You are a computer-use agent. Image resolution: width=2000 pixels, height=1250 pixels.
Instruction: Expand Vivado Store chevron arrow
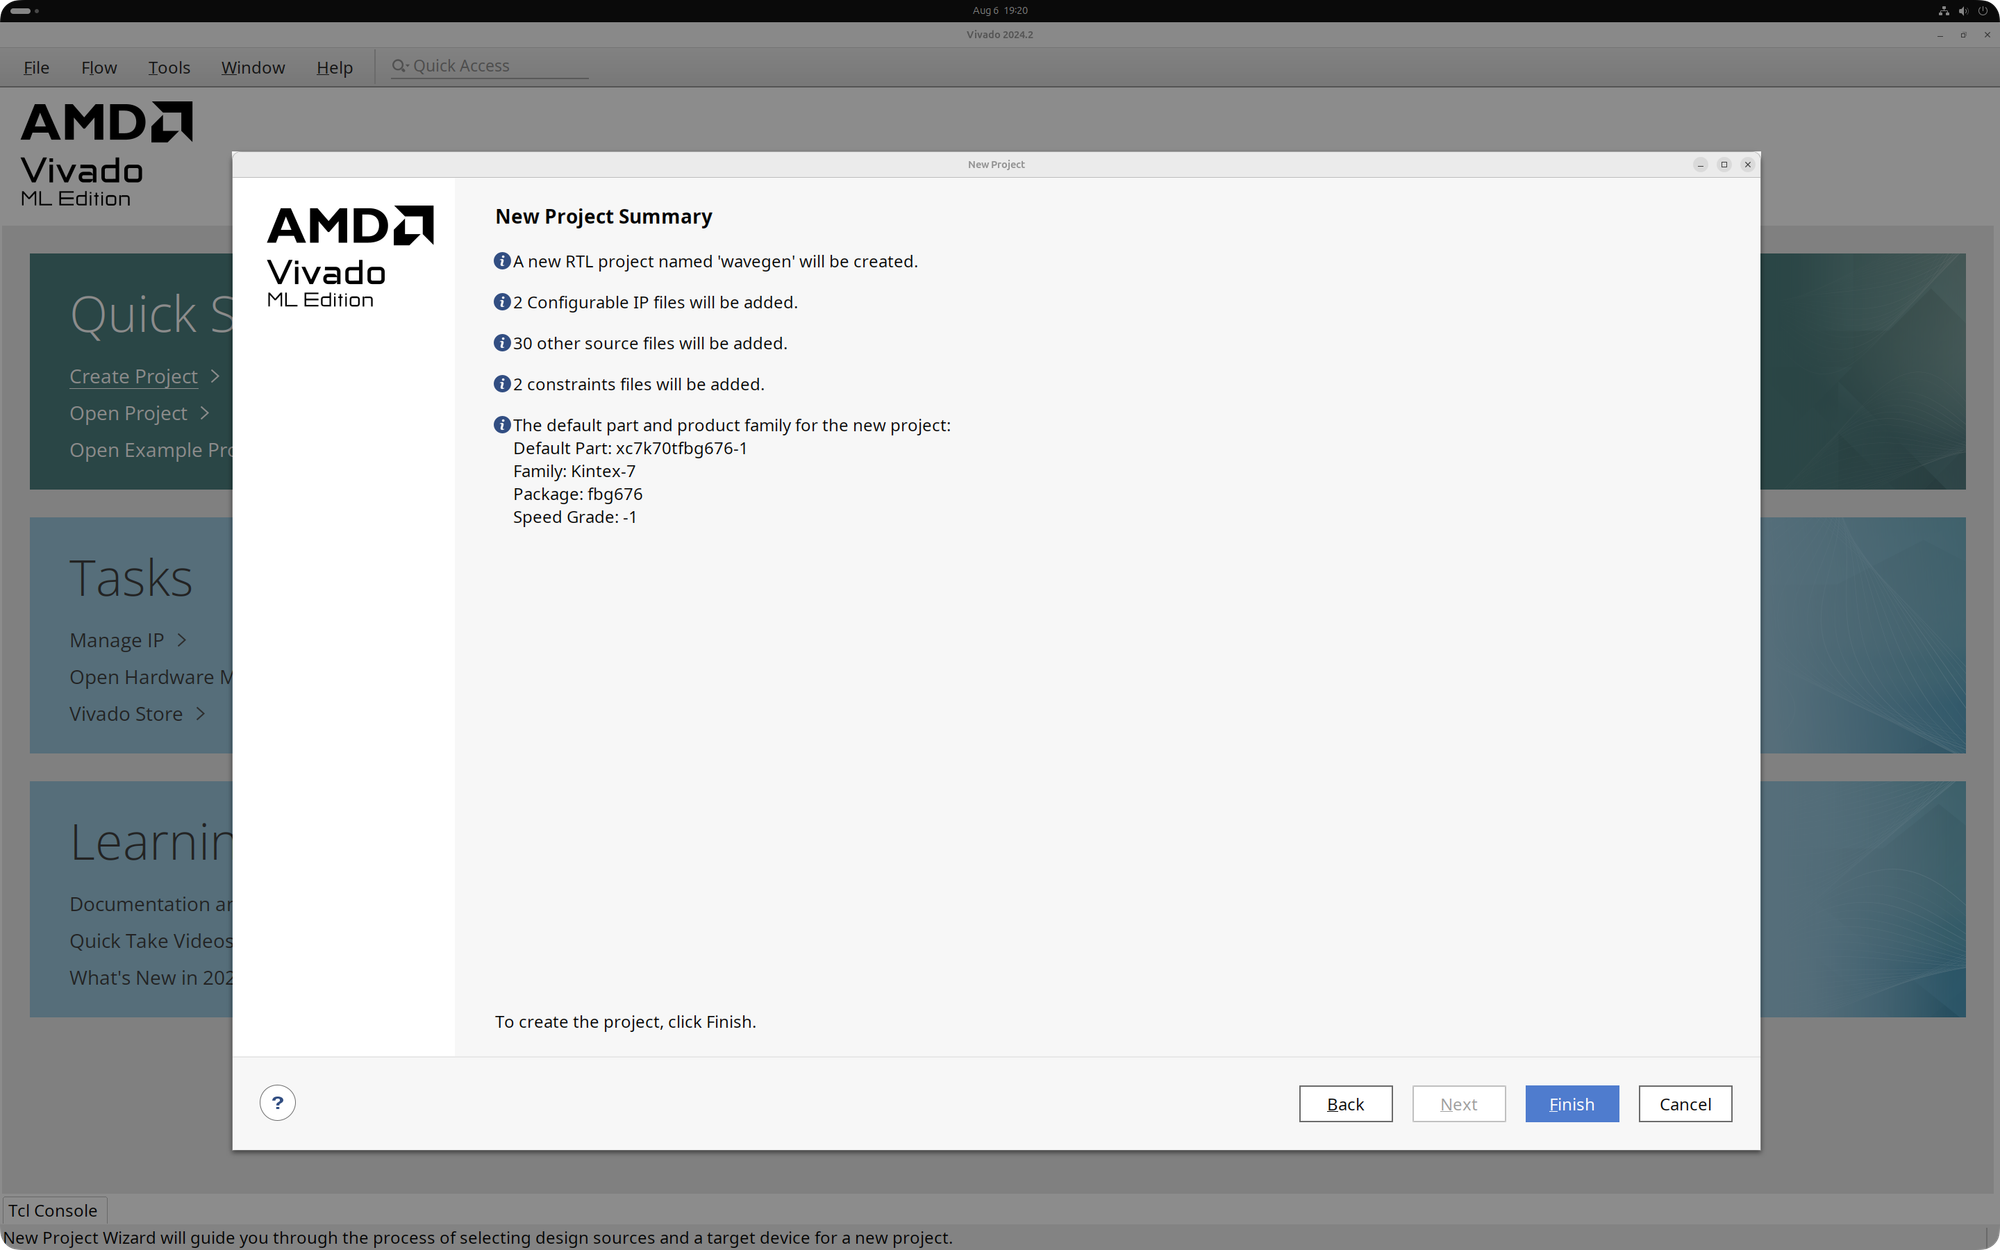(201, 714)
